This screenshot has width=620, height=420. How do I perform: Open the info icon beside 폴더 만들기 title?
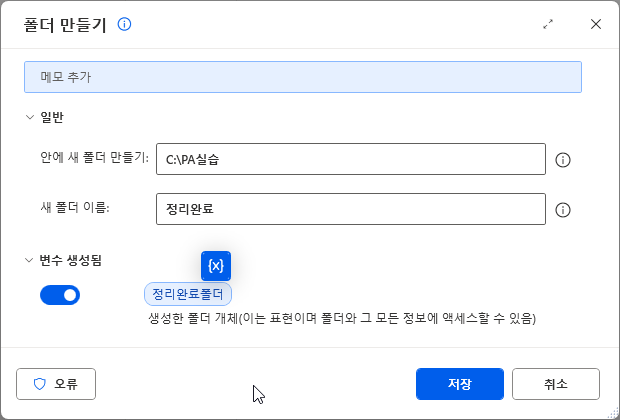[x=124, y=25]
